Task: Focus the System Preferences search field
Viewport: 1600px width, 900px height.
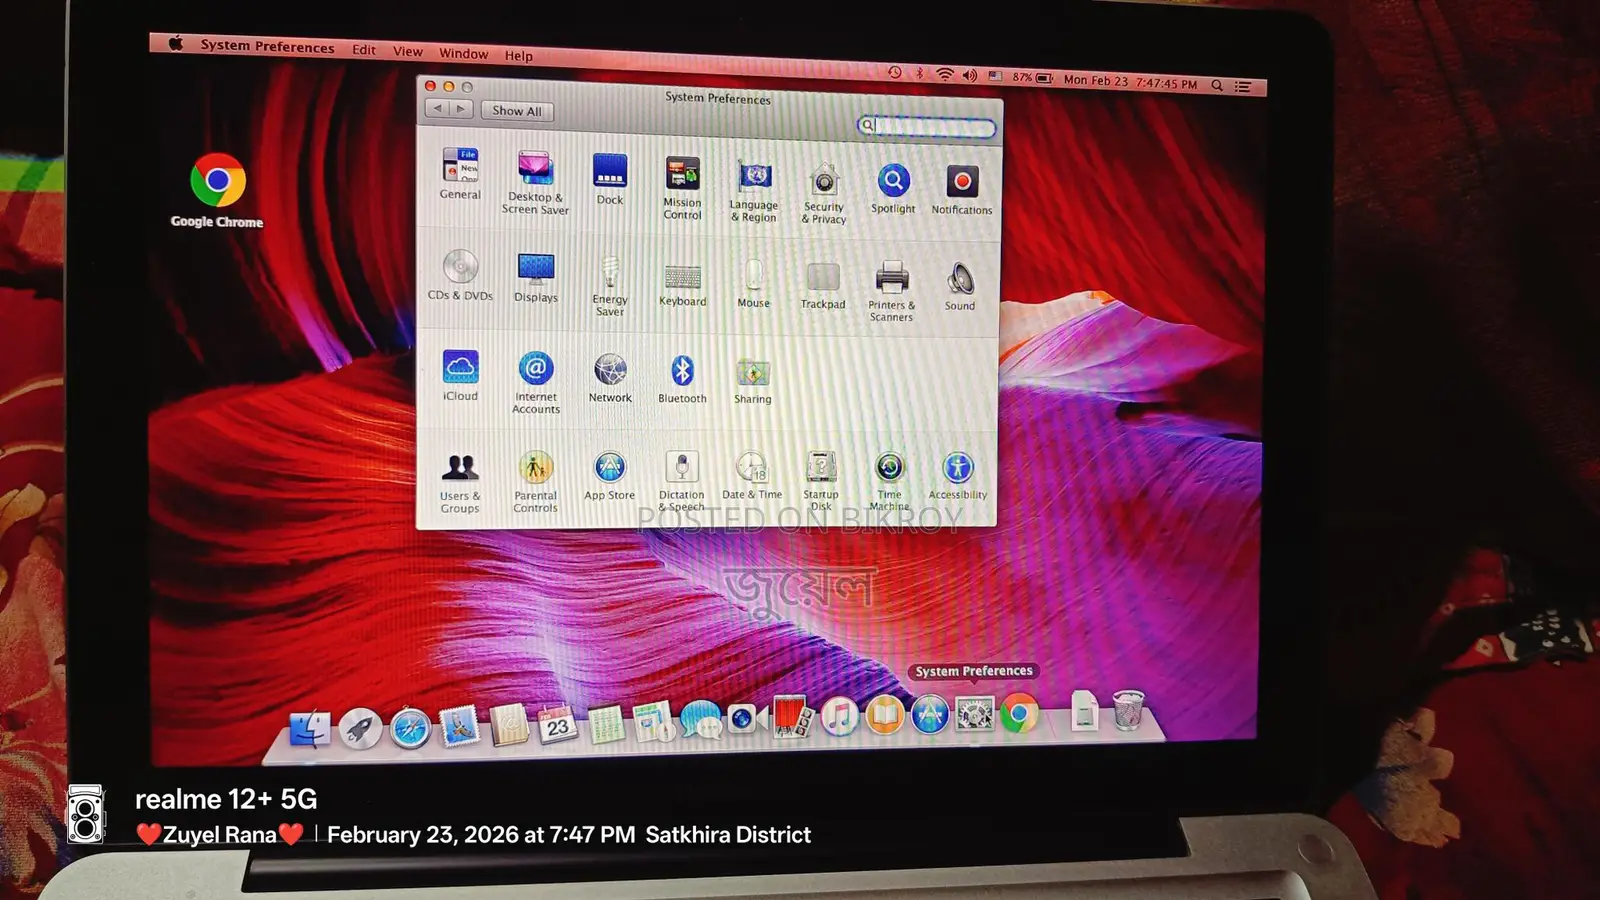Action: tap(927, 126)
